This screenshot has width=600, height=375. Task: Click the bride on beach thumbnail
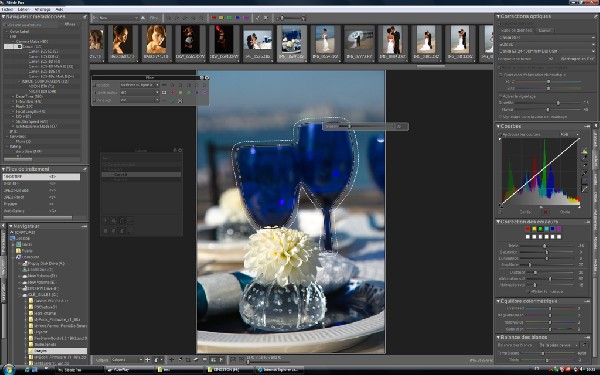click(x=325, y=40)
